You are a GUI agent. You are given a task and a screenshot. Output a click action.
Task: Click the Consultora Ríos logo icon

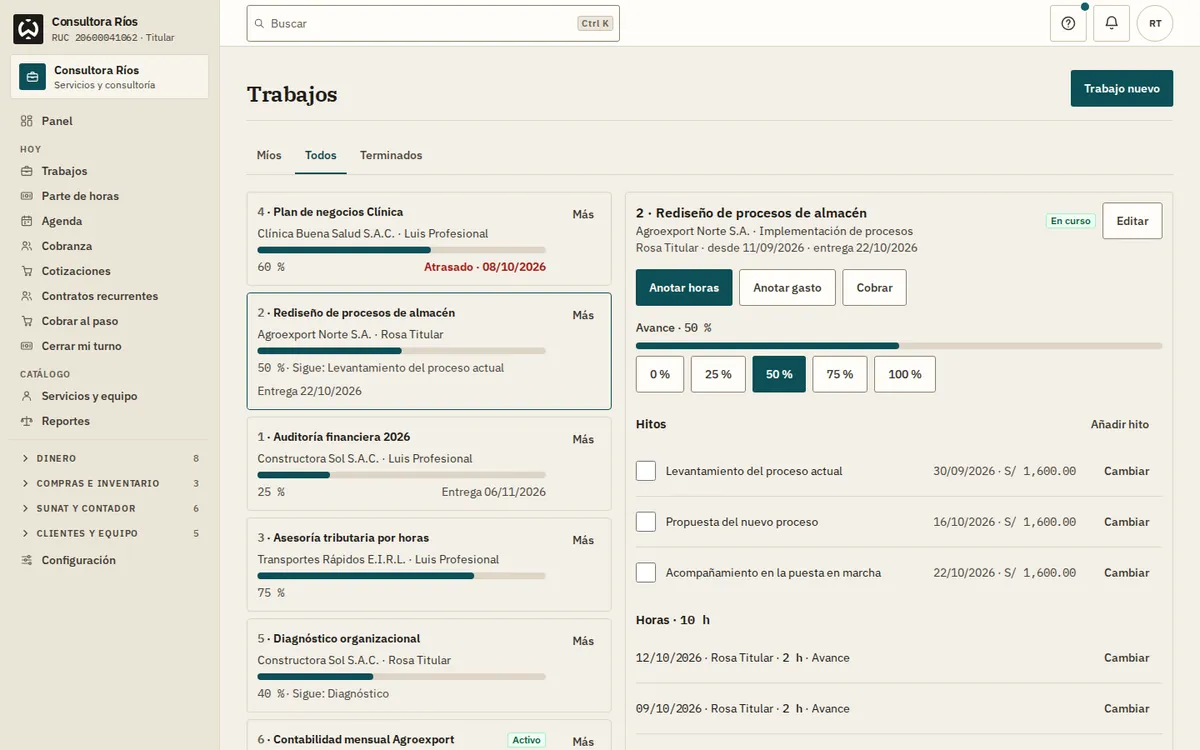[x=28, y=29]
